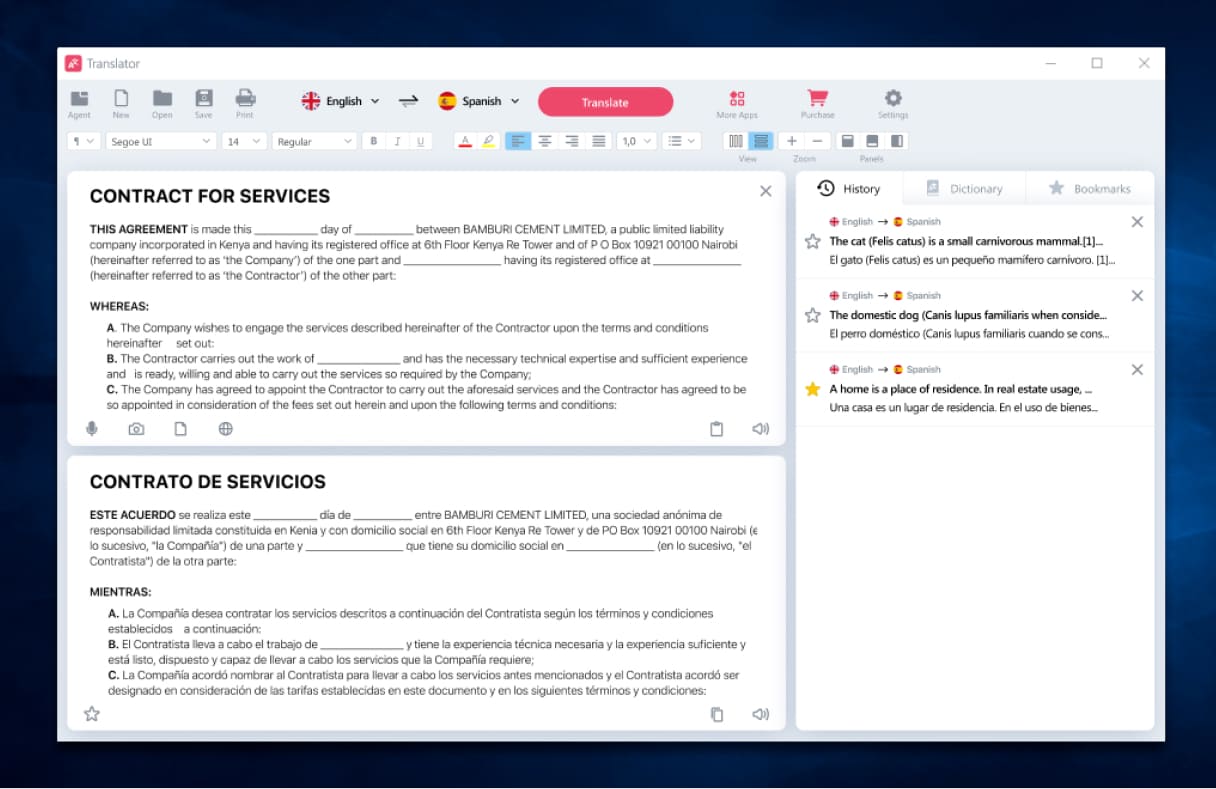Listen to the Spanish translation

click(761, 714)
